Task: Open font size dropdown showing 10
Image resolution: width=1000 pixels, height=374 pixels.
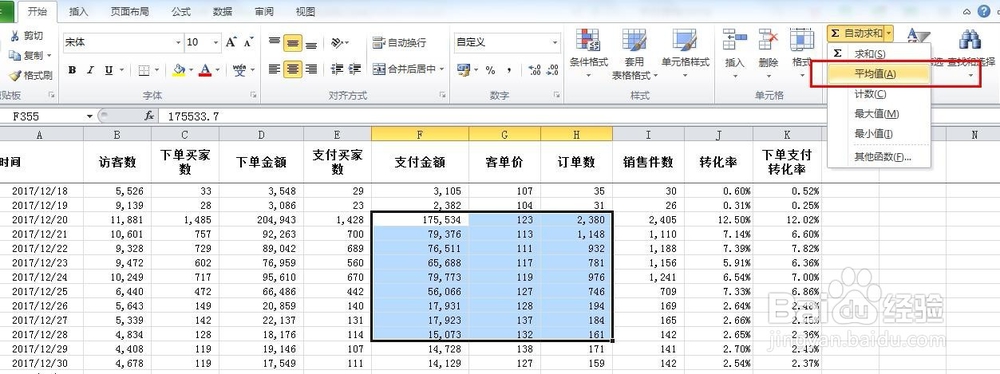Action: (x=217, y=43)
